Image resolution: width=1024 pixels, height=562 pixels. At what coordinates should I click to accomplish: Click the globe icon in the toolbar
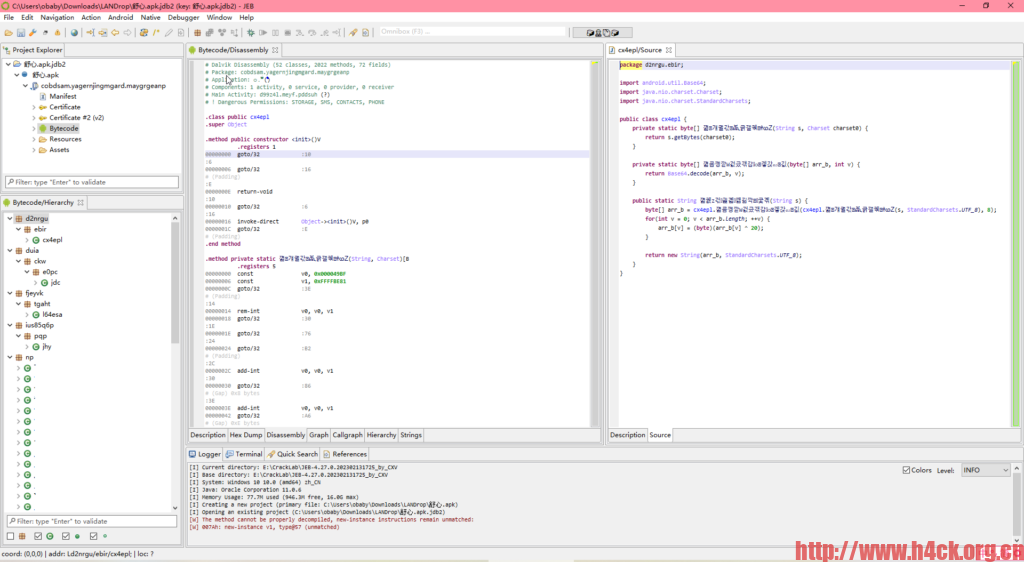[x=74, y=32]
